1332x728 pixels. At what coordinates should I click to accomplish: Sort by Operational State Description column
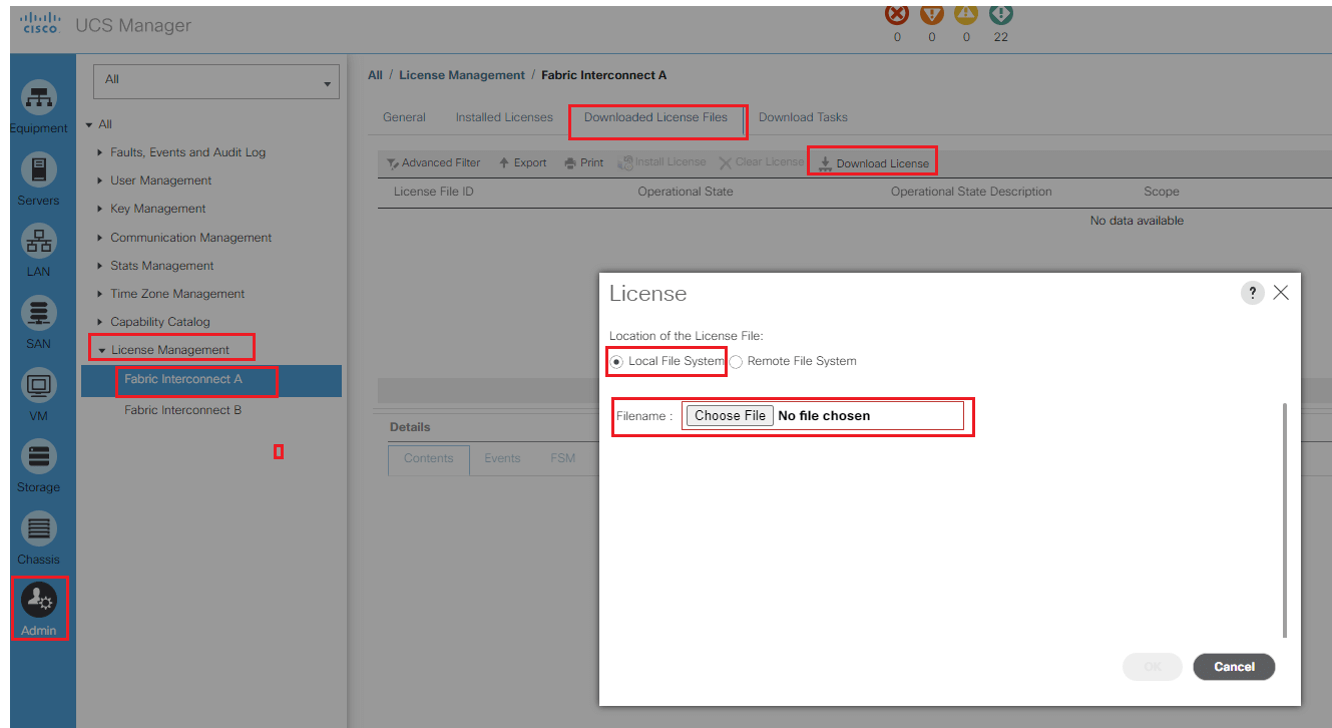[971, 191]
